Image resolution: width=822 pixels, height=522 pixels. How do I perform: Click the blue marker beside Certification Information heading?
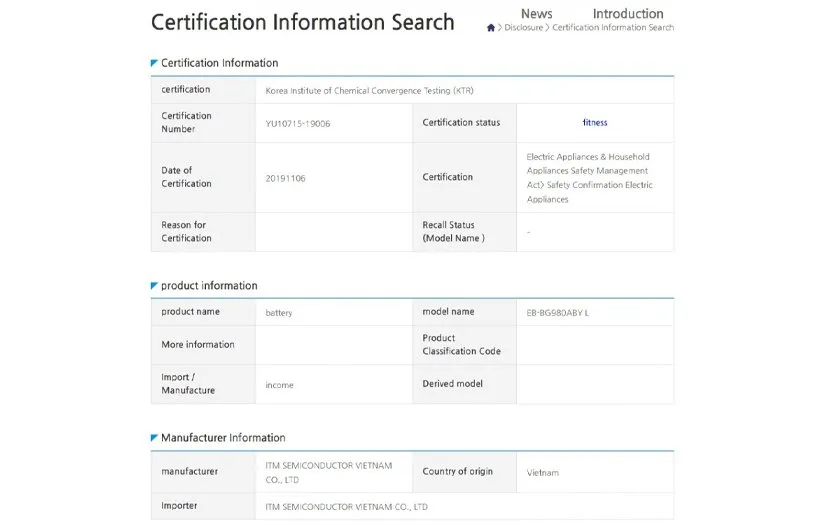pyautogui.click(x=154, y=63)
